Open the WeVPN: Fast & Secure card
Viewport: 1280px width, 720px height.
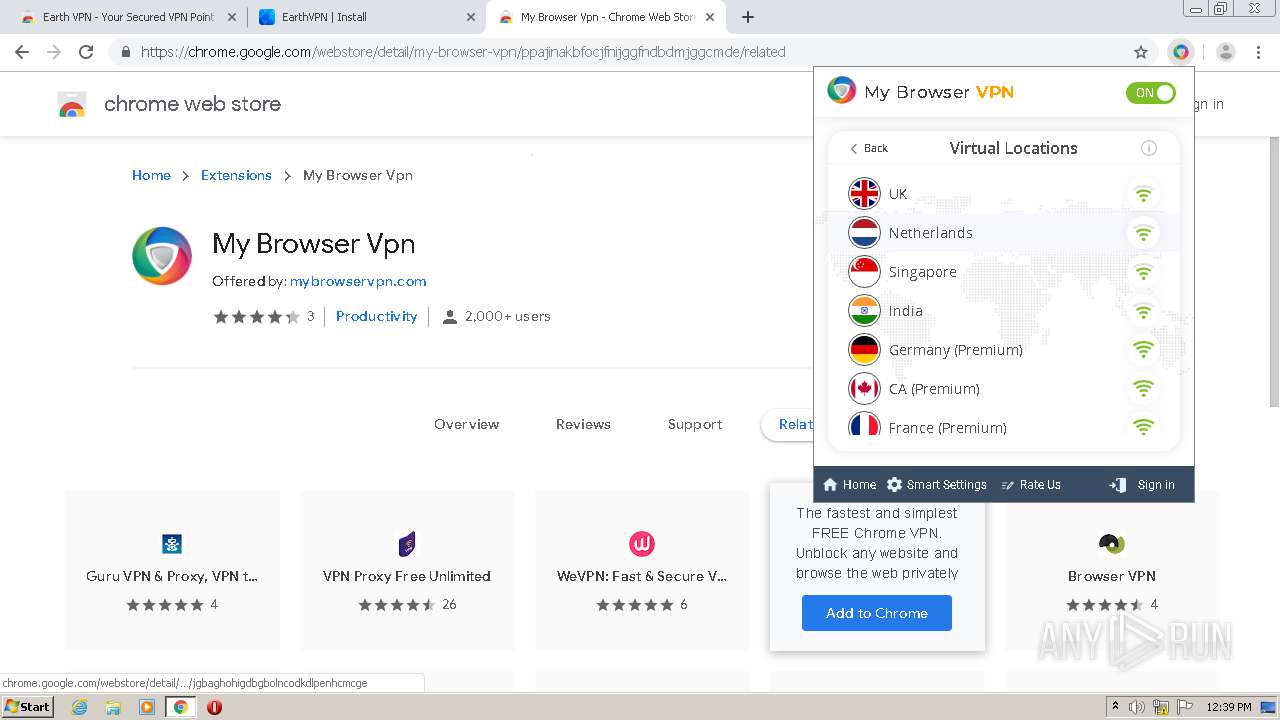coord(642,571)
